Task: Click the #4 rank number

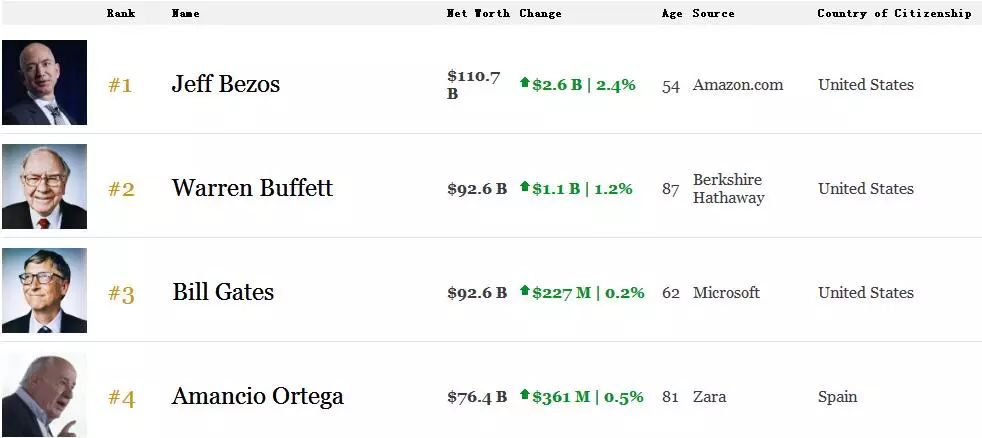Action: click(x=121, y=398)
